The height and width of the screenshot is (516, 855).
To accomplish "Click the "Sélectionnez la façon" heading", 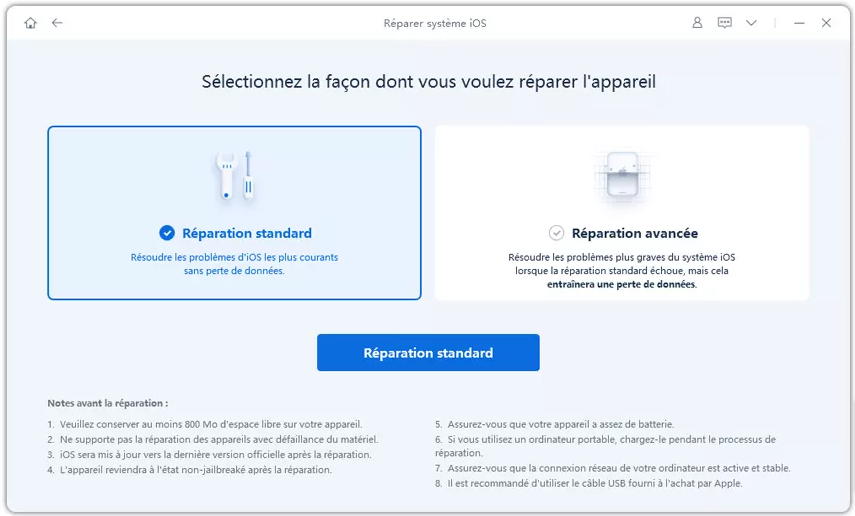I will coord(428,81).
